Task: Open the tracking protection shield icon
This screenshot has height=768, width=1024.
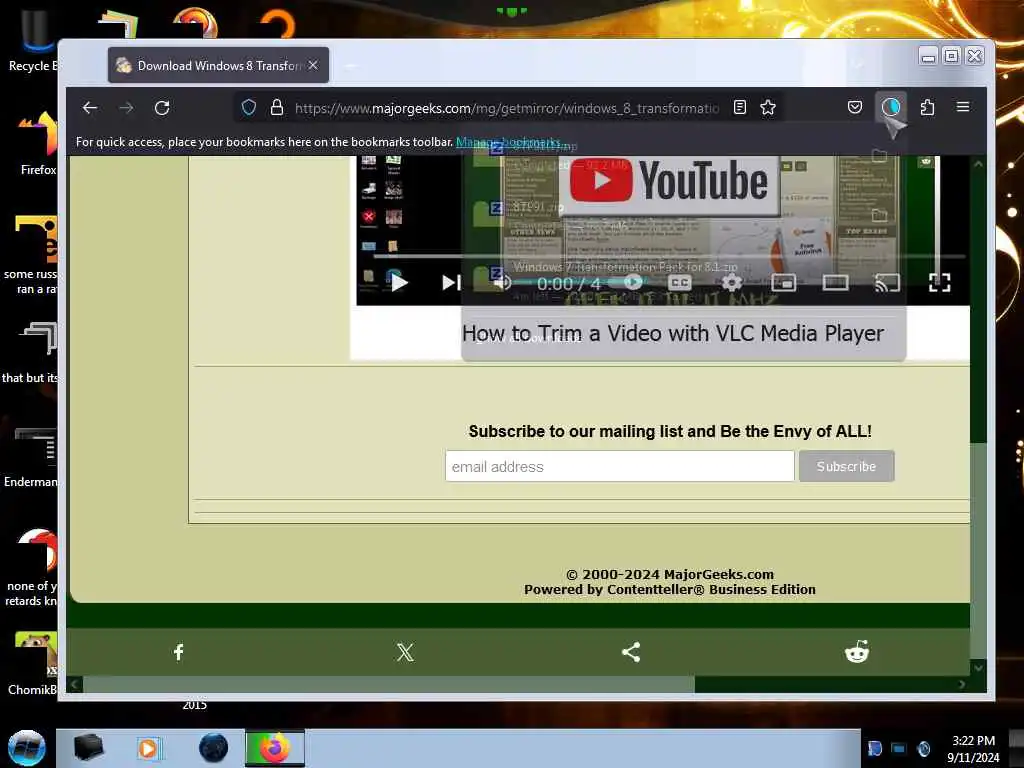Action: (249, 107)
